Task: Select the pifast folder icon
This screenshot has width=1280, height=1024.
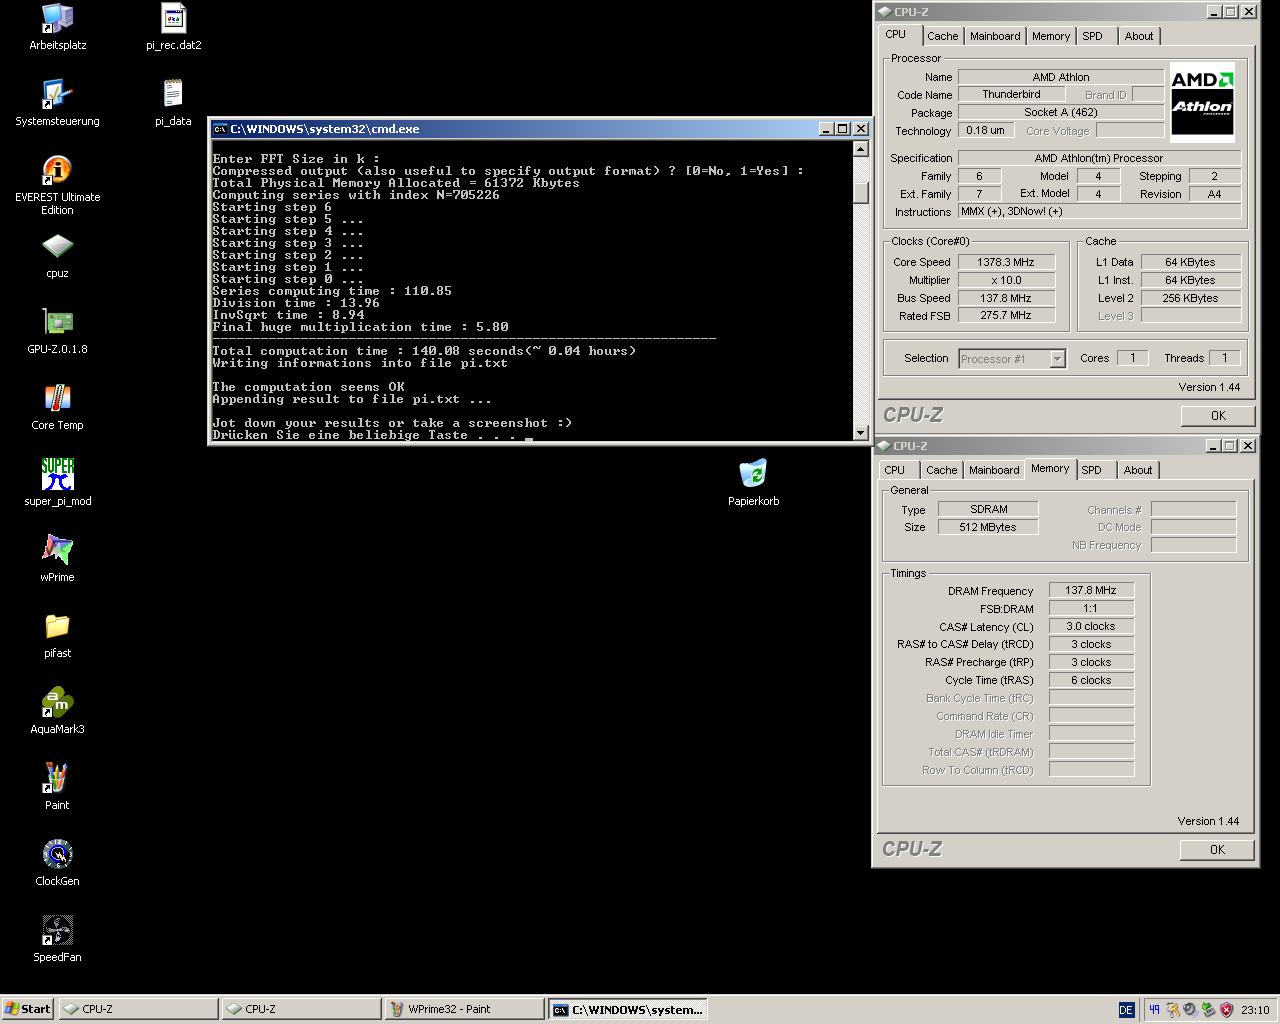Action: (57, 634)
